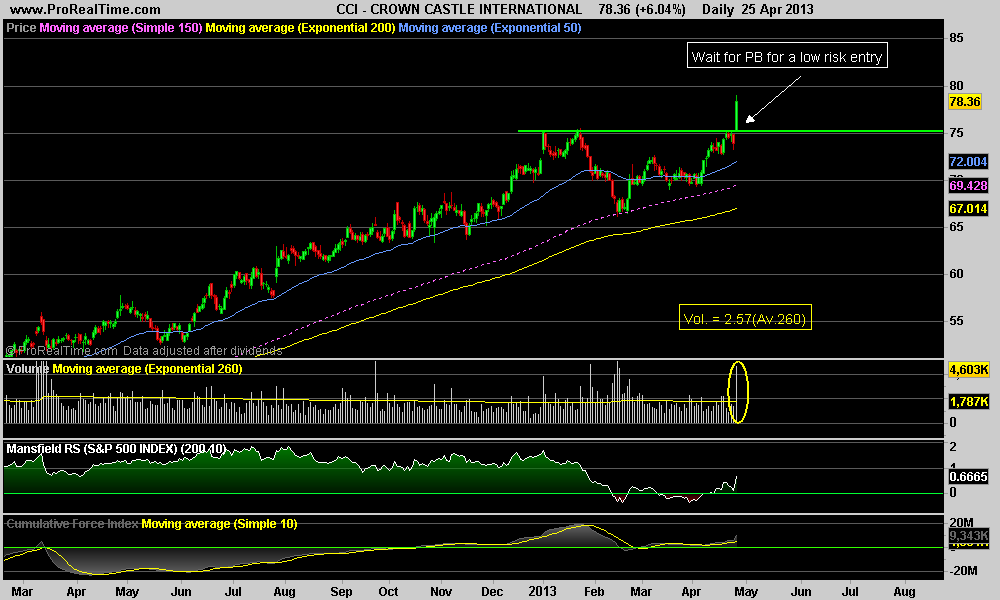Image resolution: width=1000 pixels, height=600 pixels.
Task: Click the Mansfield RS (S&P 500 INDEX) label
Action: tap(116, 449)
